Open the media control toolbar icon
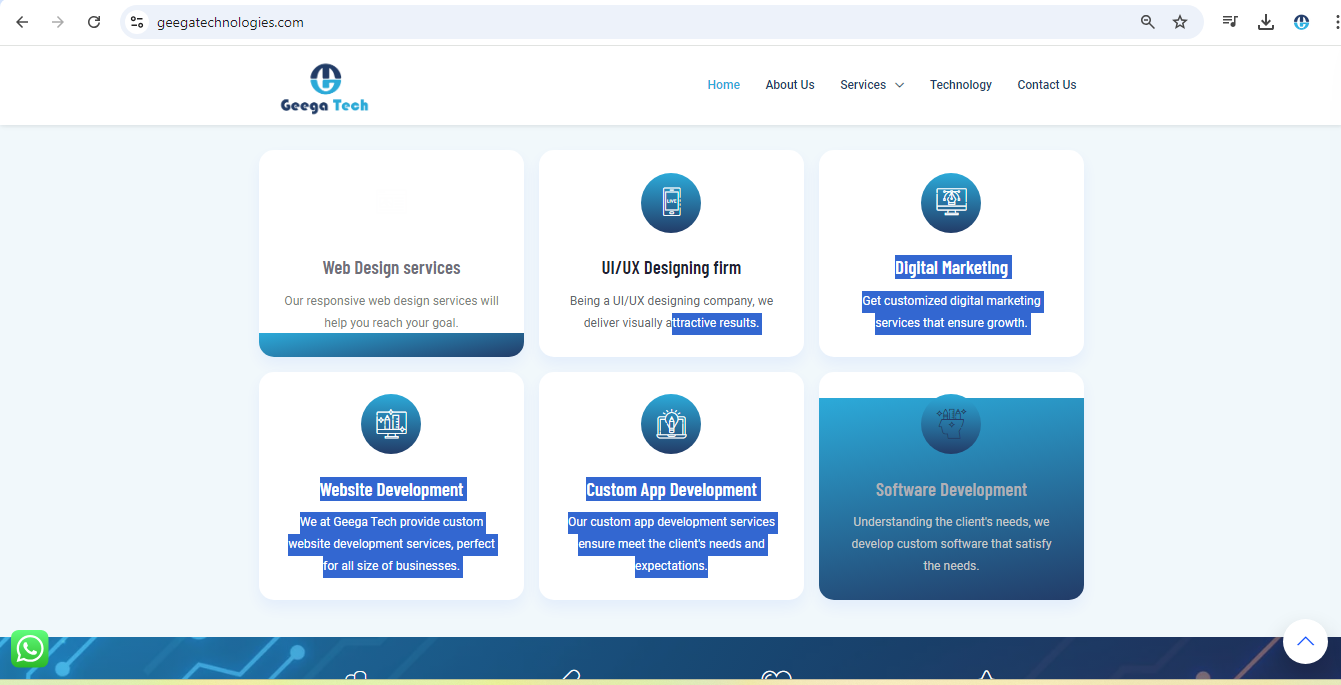This screenshot has height=685, width=1341. pos(1230,22)
